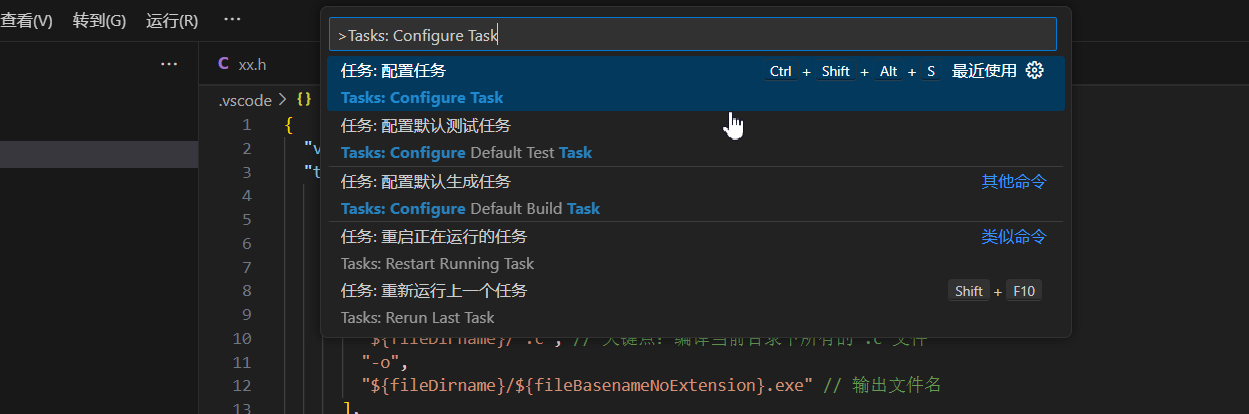Open the 运行(R) menu

click(172, 20)
